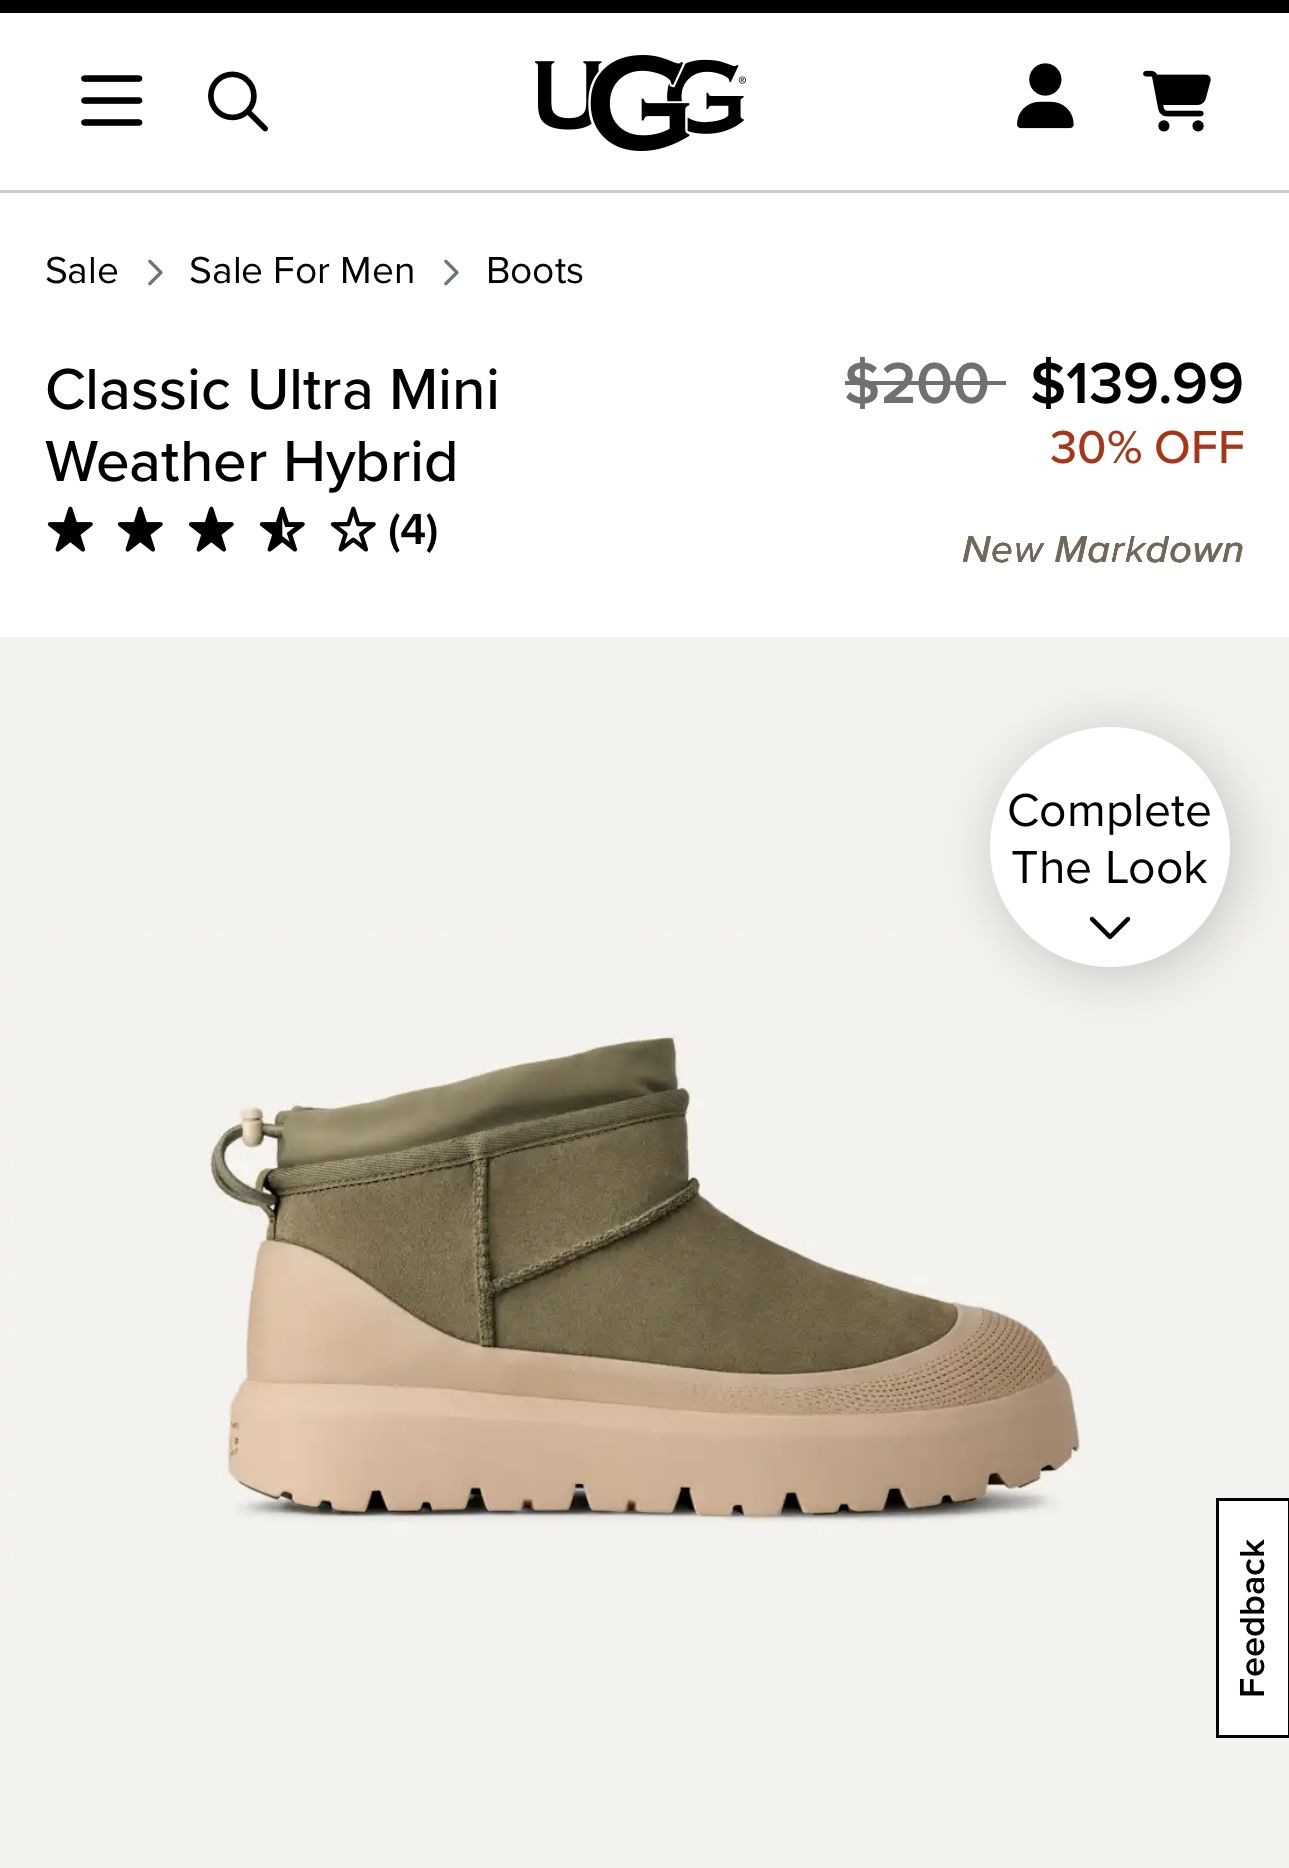1289x1868 pixels.
Task: Click the chevron under Complete The Look
Action: 1109,928
